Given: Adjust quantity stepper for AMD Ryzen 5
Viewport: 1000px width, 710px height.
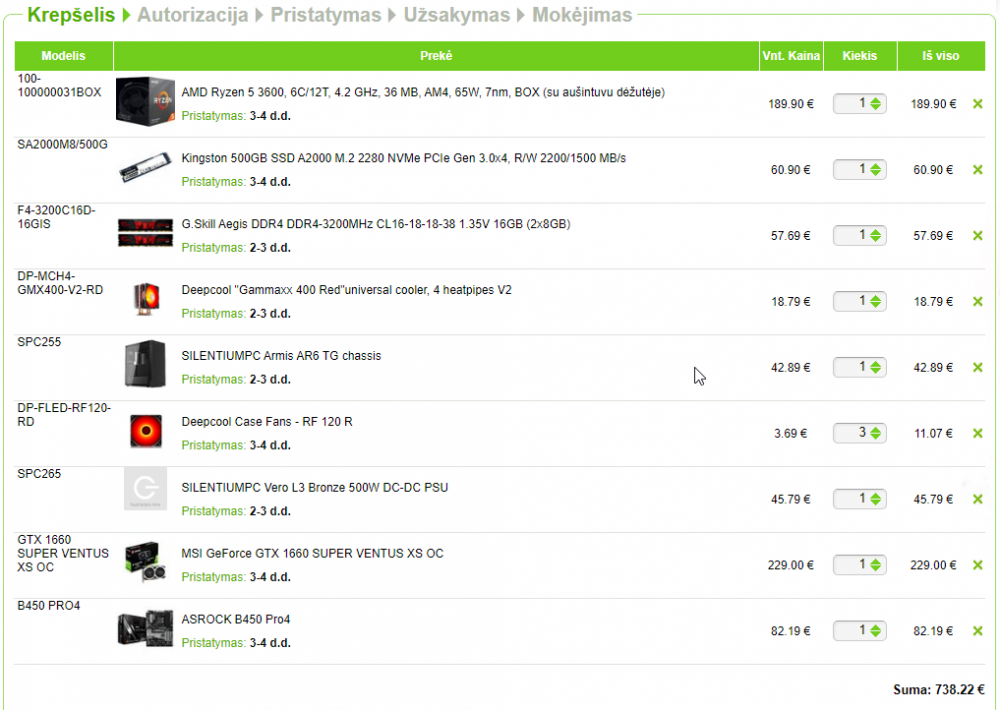Looking at the screenshot, I should pyautogui.click(x=875, y=103).
